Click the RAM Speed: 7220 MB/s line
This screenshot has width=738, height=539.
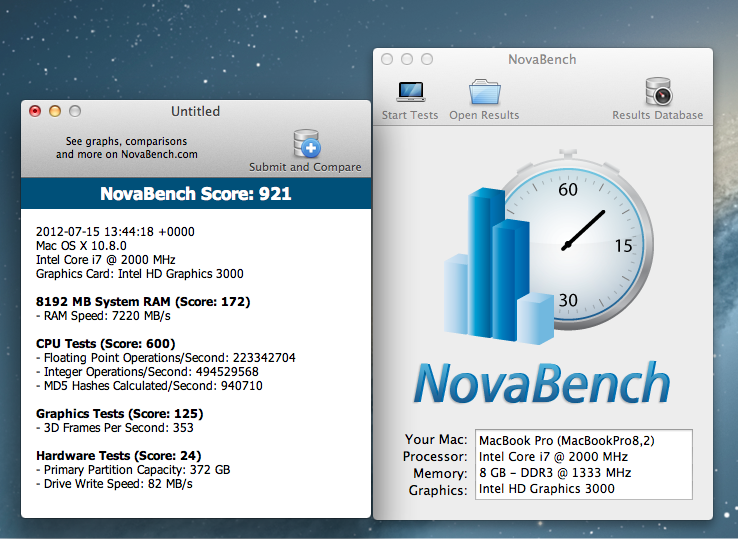point(103,316)
